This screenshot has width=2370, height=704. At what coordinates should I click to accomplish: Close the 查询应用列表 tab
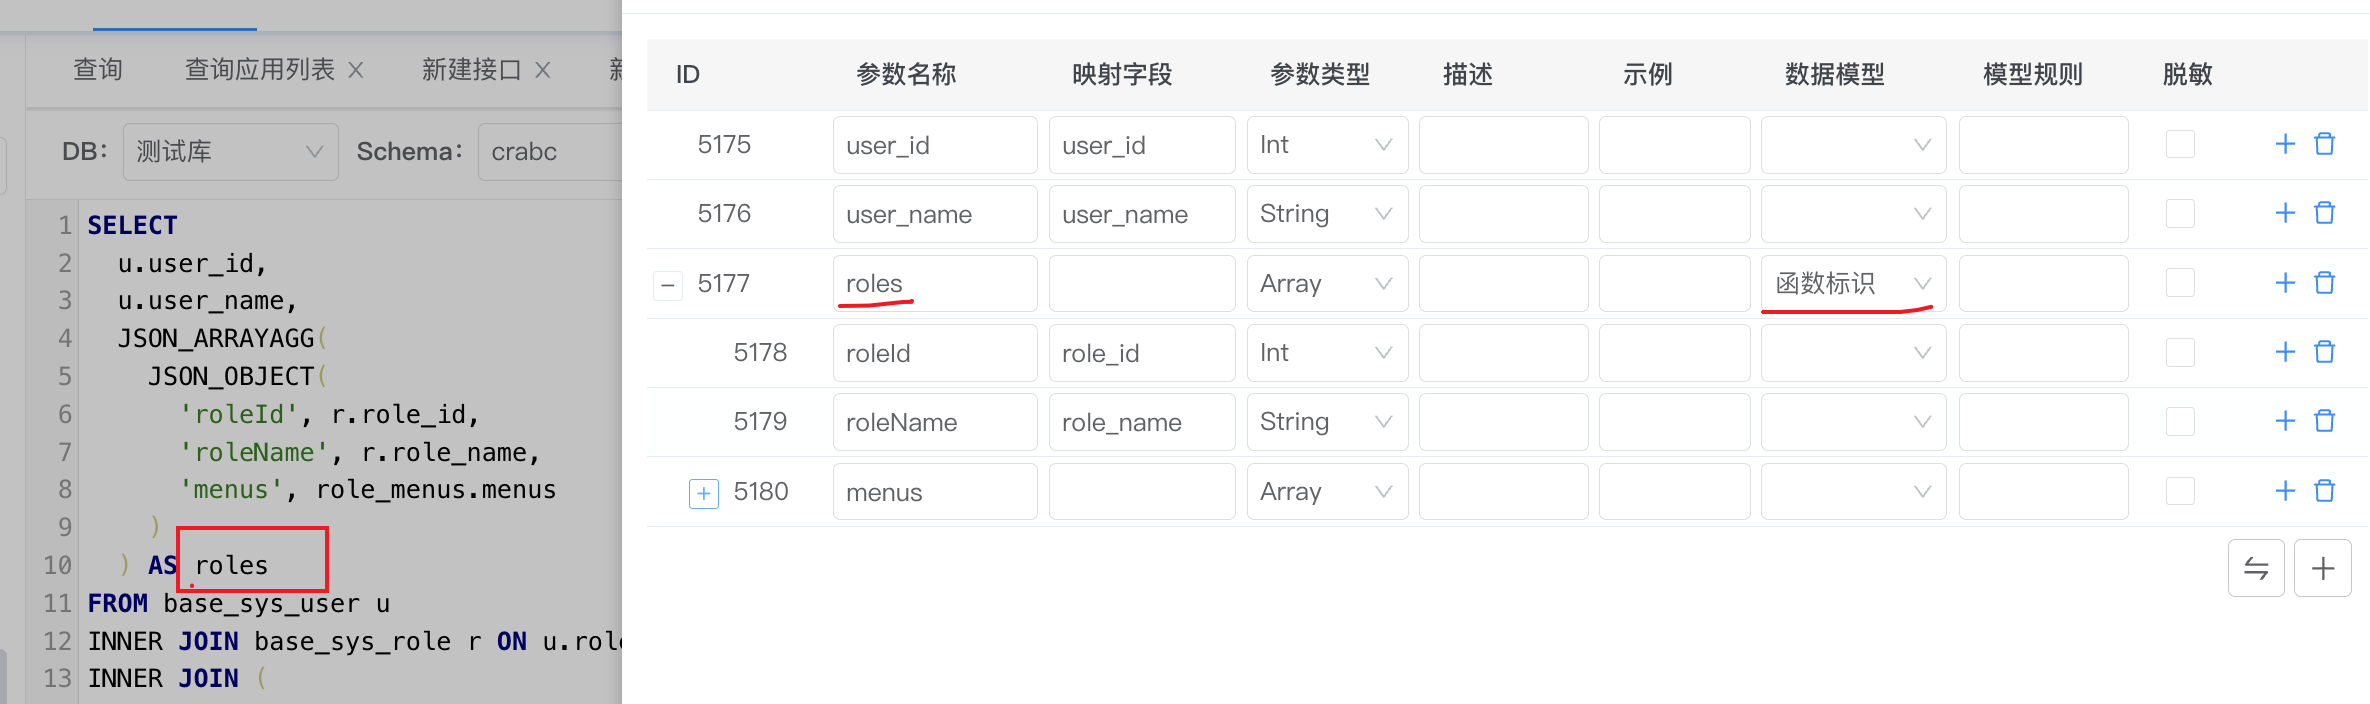(355, 70)
